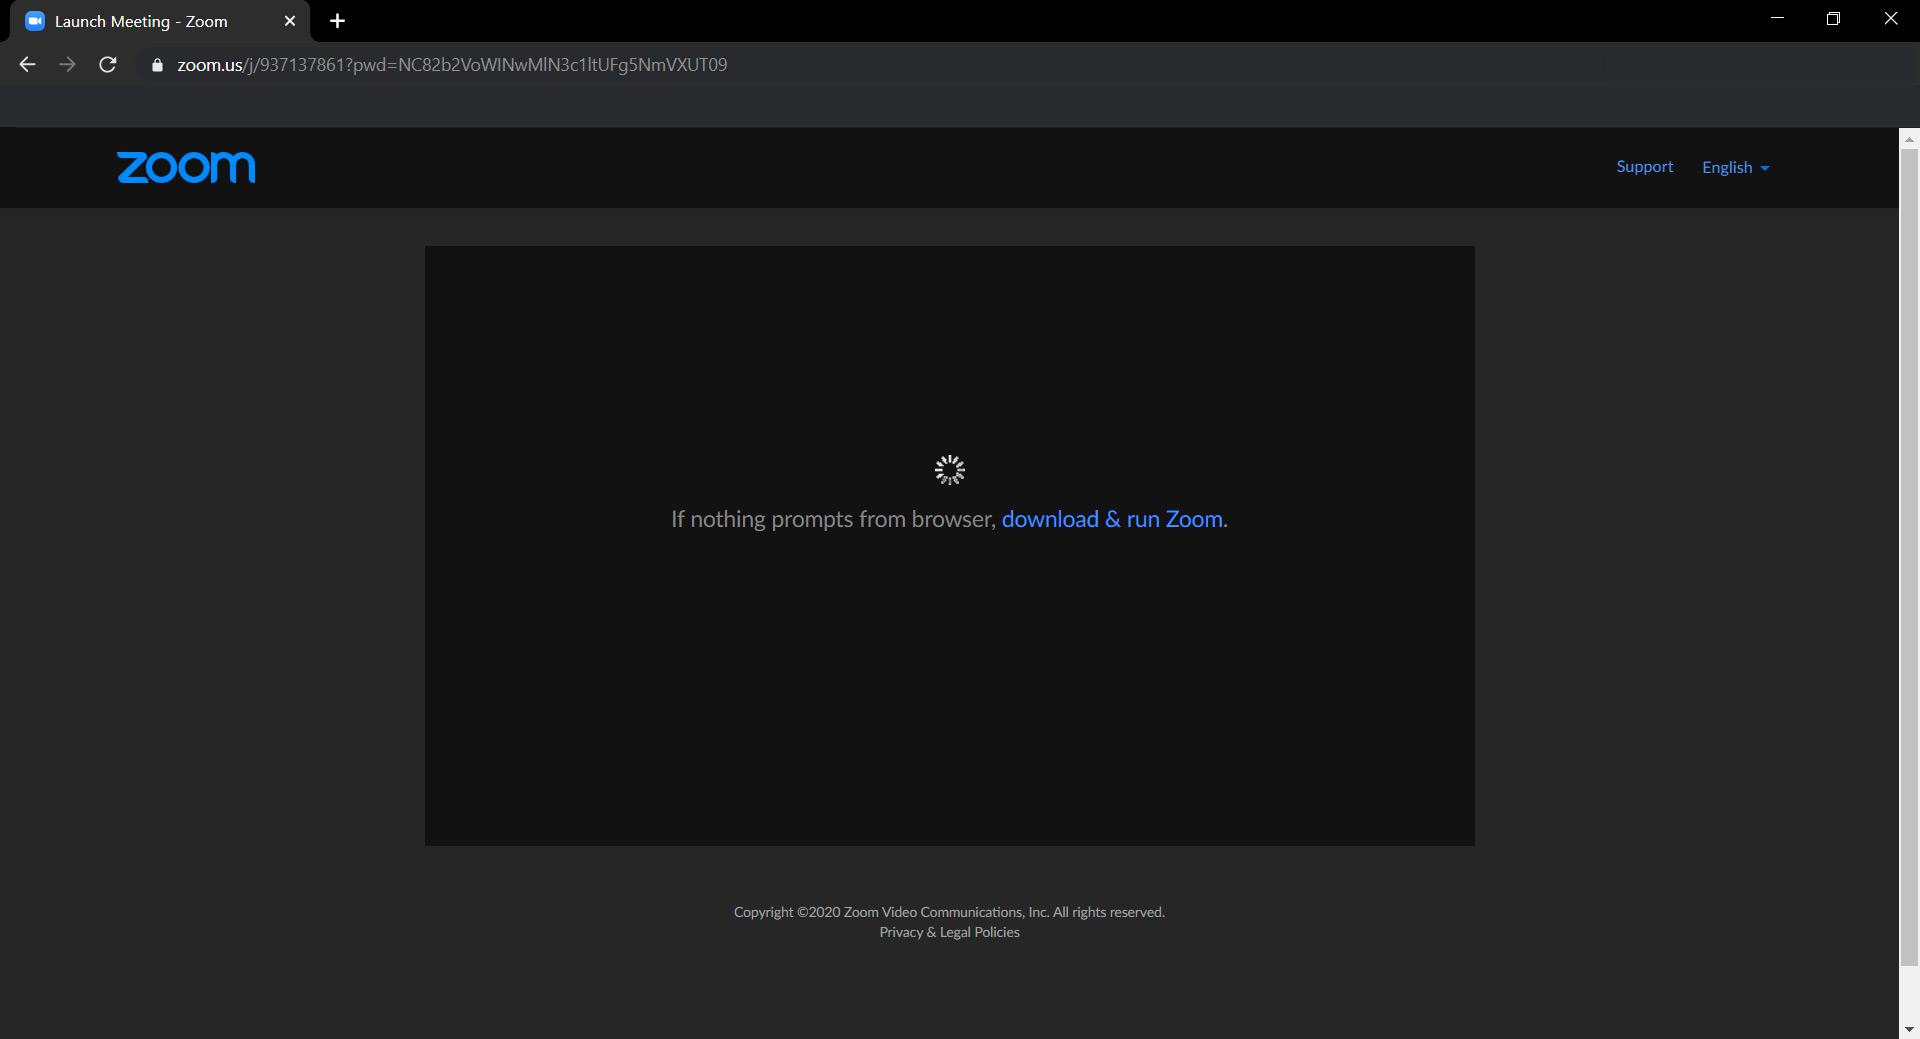
Task: Restore down the browser window
Action: point(1833,18)
